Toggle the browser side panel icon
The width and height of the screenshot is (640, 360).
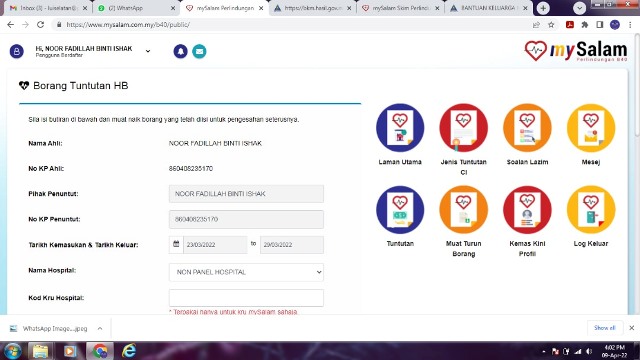pyautogui.click(x=600, y=25)
